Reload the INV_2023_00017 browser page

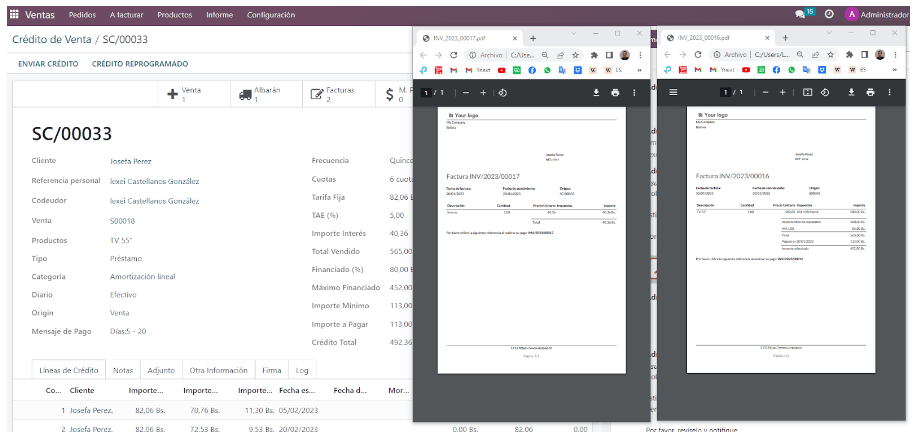coord(454,54)
